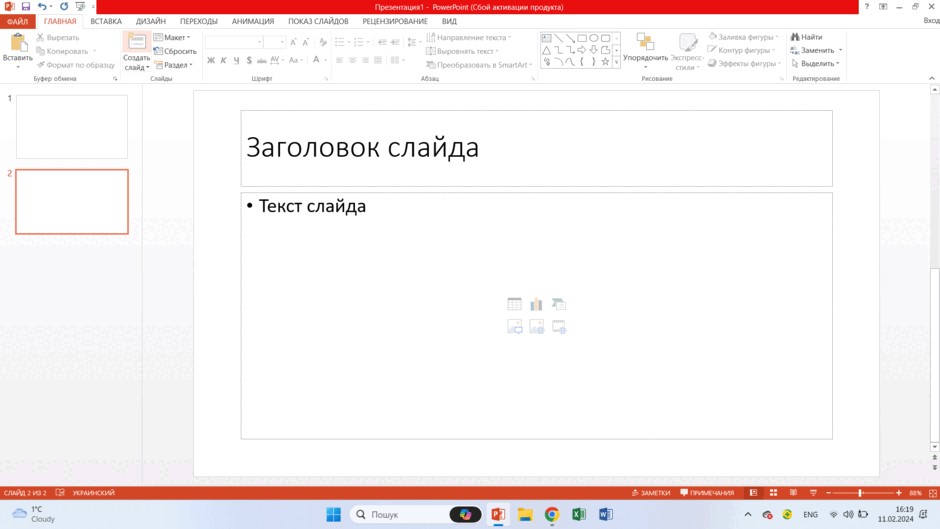The image size is (940, 529).
Task: Switch to ВСТАВКА tab
Action: (106, 21)
